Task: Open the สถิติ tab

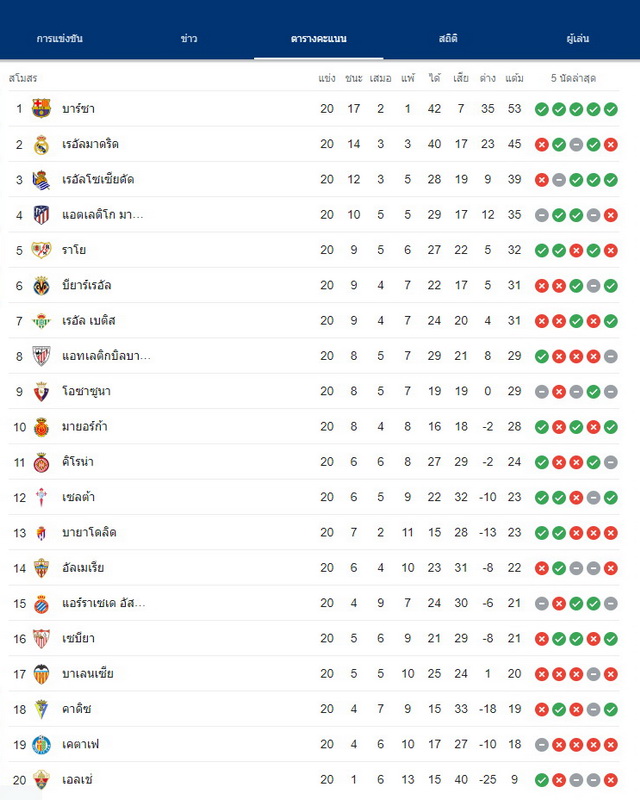Action: pyautogui.click(x=448, y=38)
